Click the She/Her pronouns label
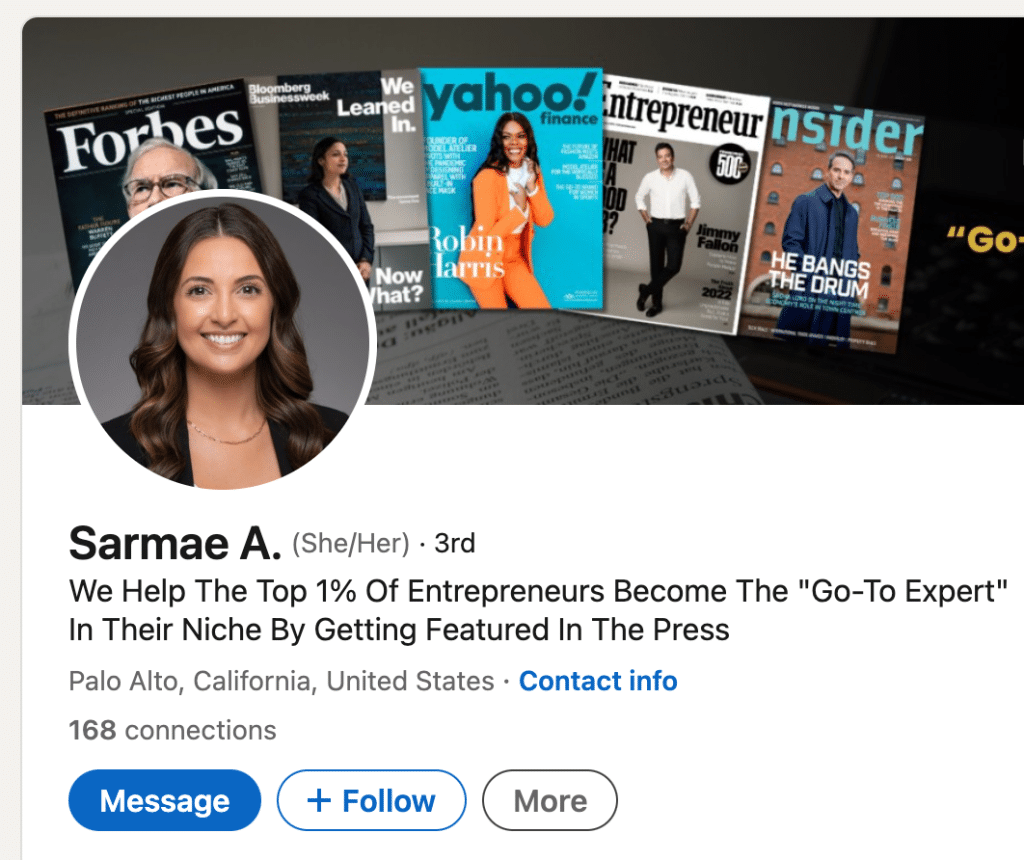 click(351, 543)
